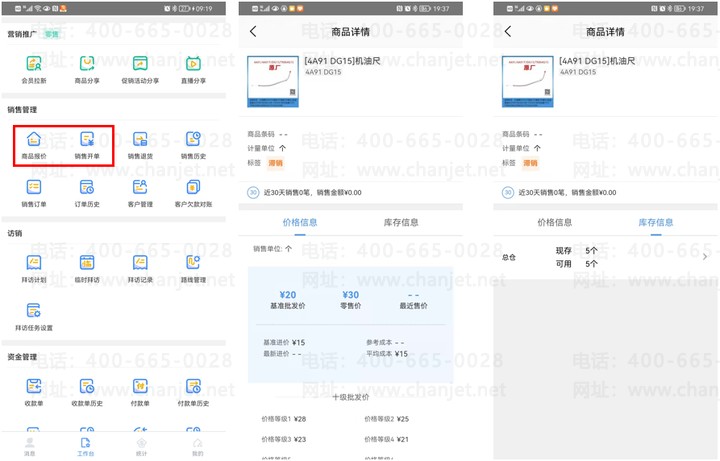Open the 付款单历史 icon
The width and height of the screenshot is (720, 461).
coord(193,386)
